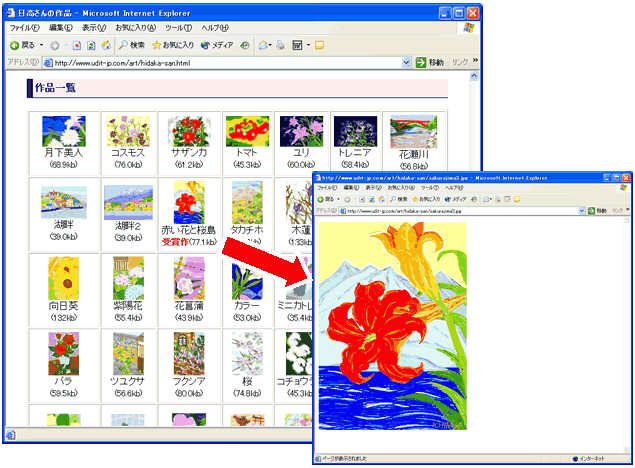Open the History icon in the main toolbar
The height and width of the screenshot is (468, 635).
coord(245,45)
